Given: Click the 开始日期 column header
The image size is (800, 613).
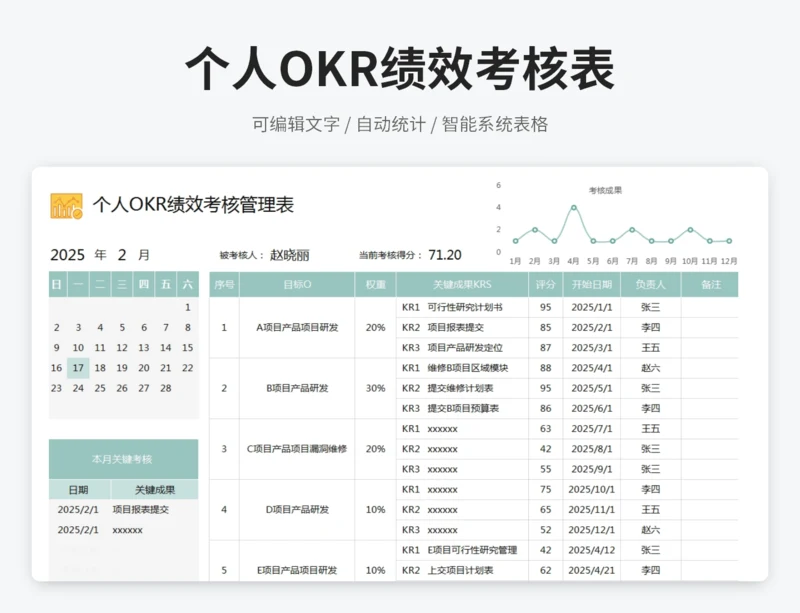Looking at the screenshot, I should (x=592, y=284).
